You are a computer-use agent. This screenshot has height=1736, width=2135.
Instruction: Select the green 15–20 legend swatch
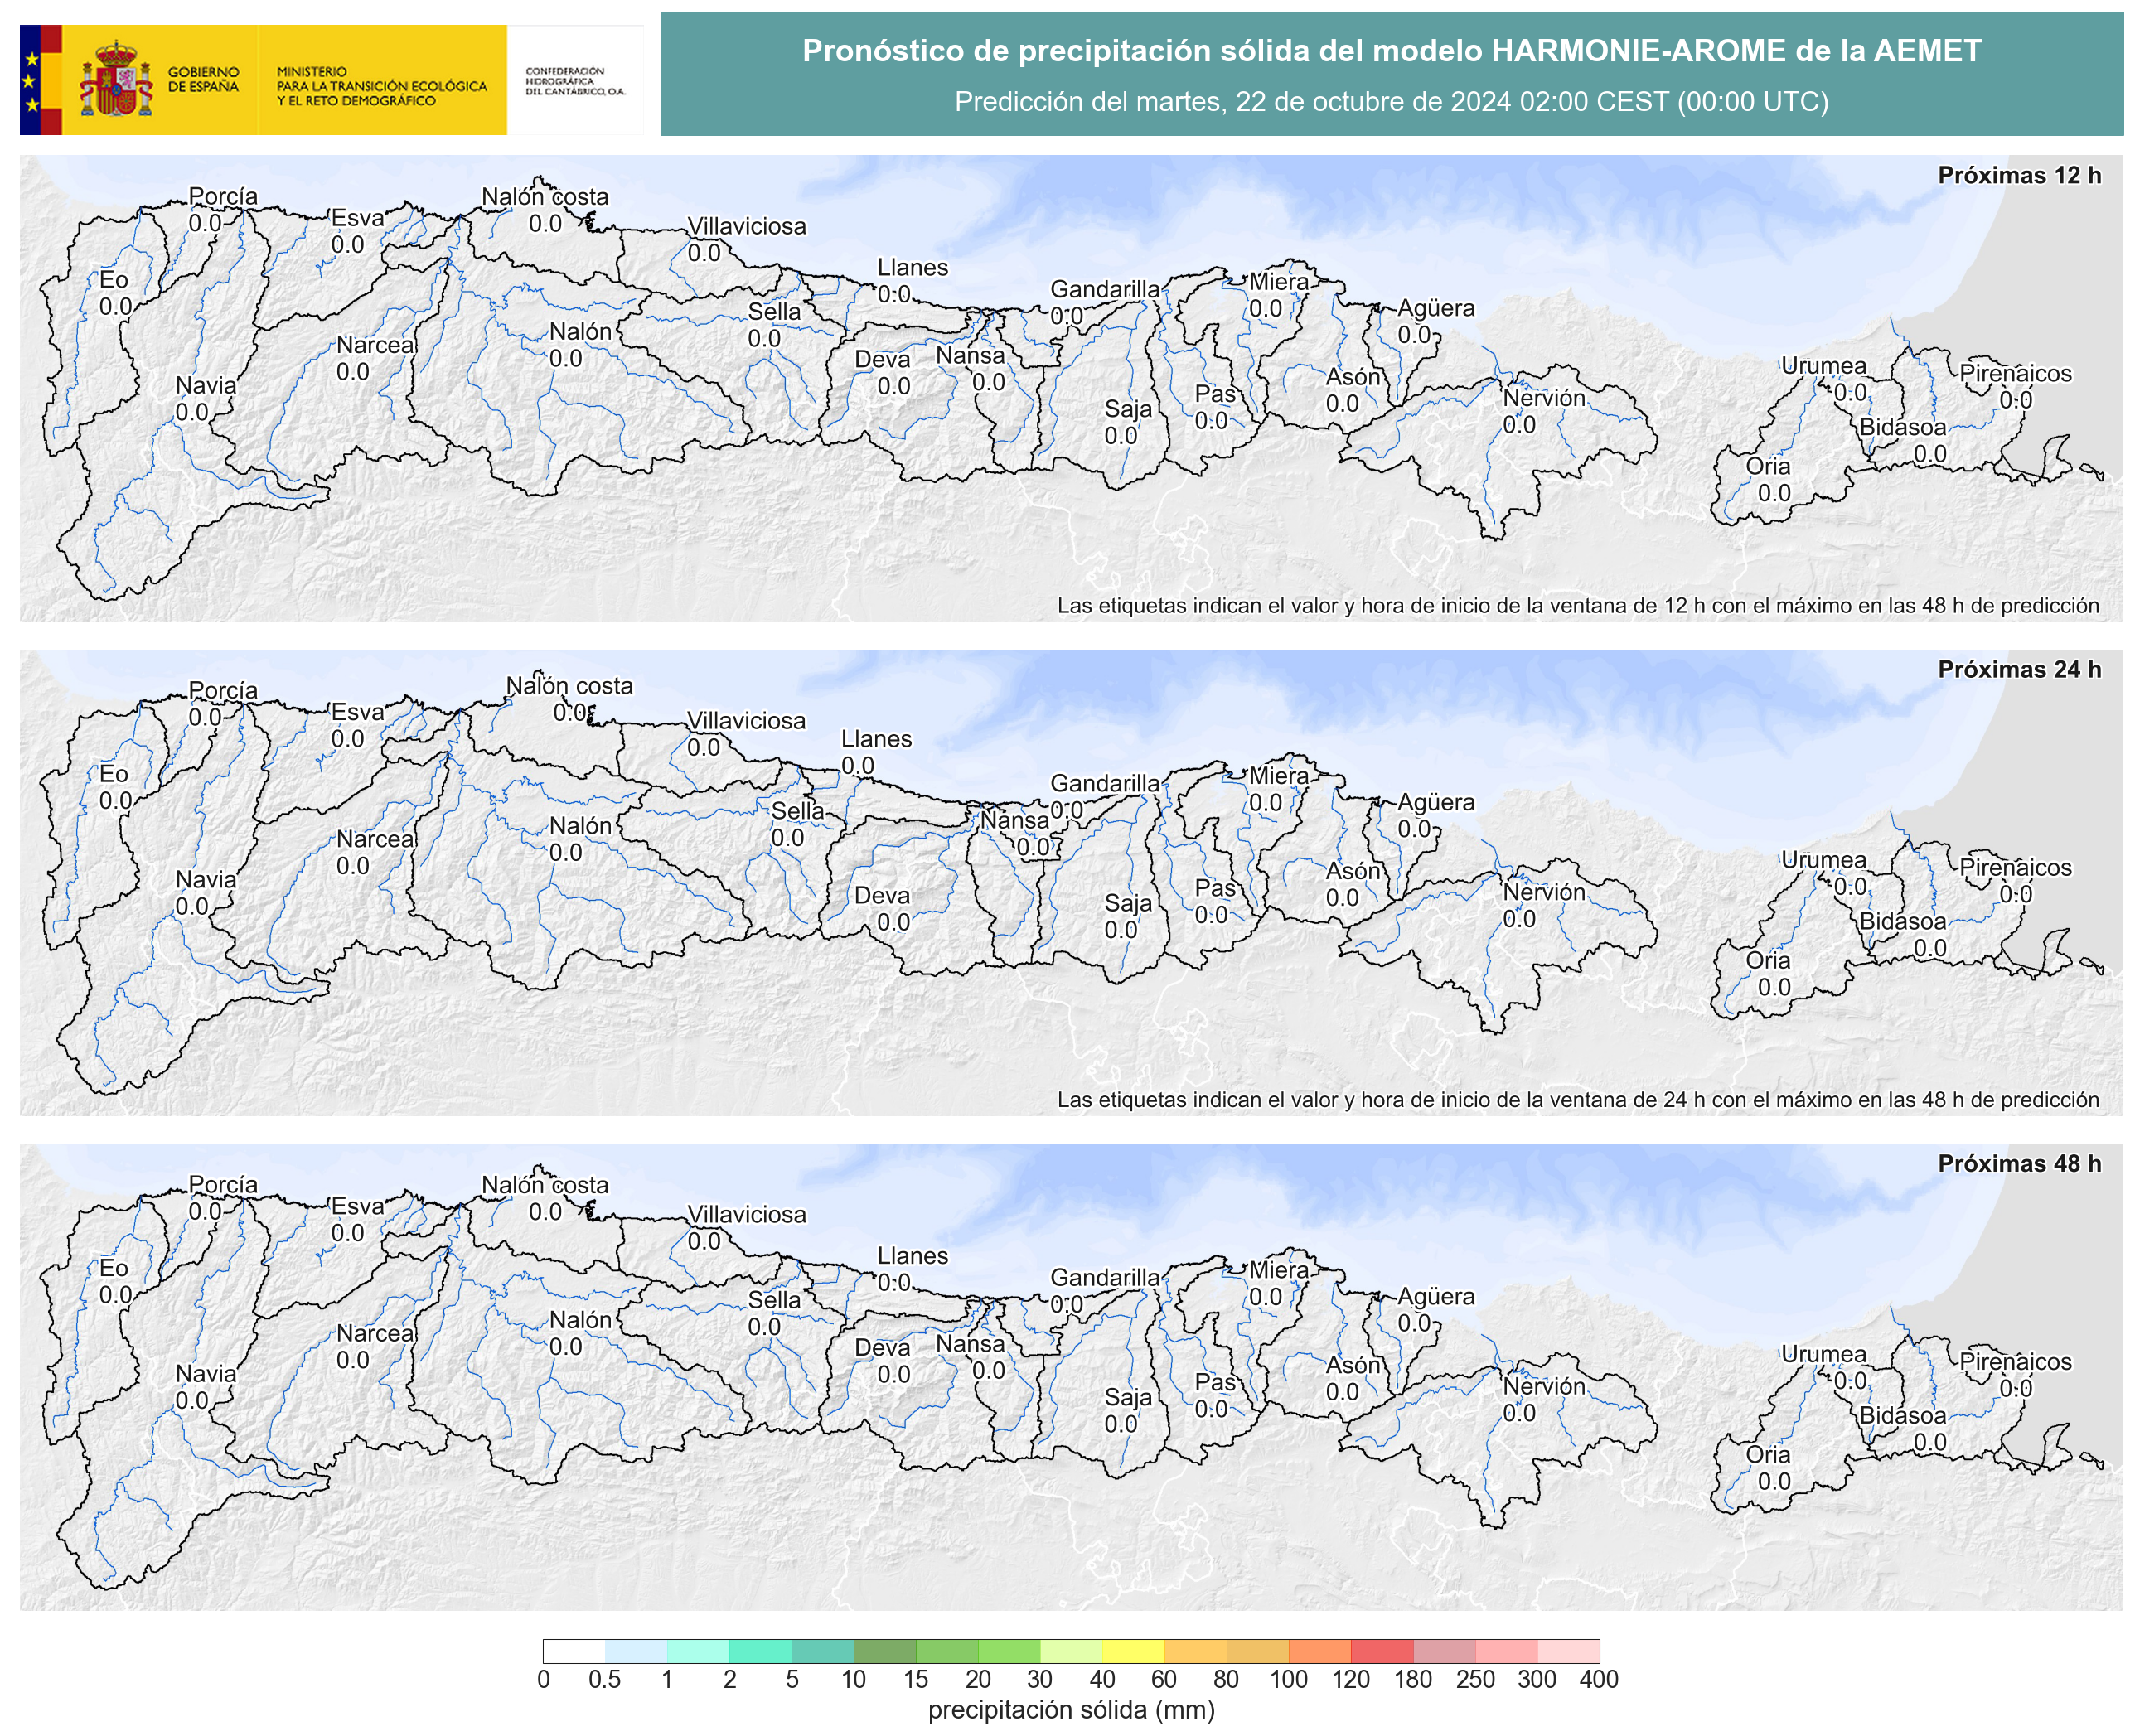coord(947,1651)
